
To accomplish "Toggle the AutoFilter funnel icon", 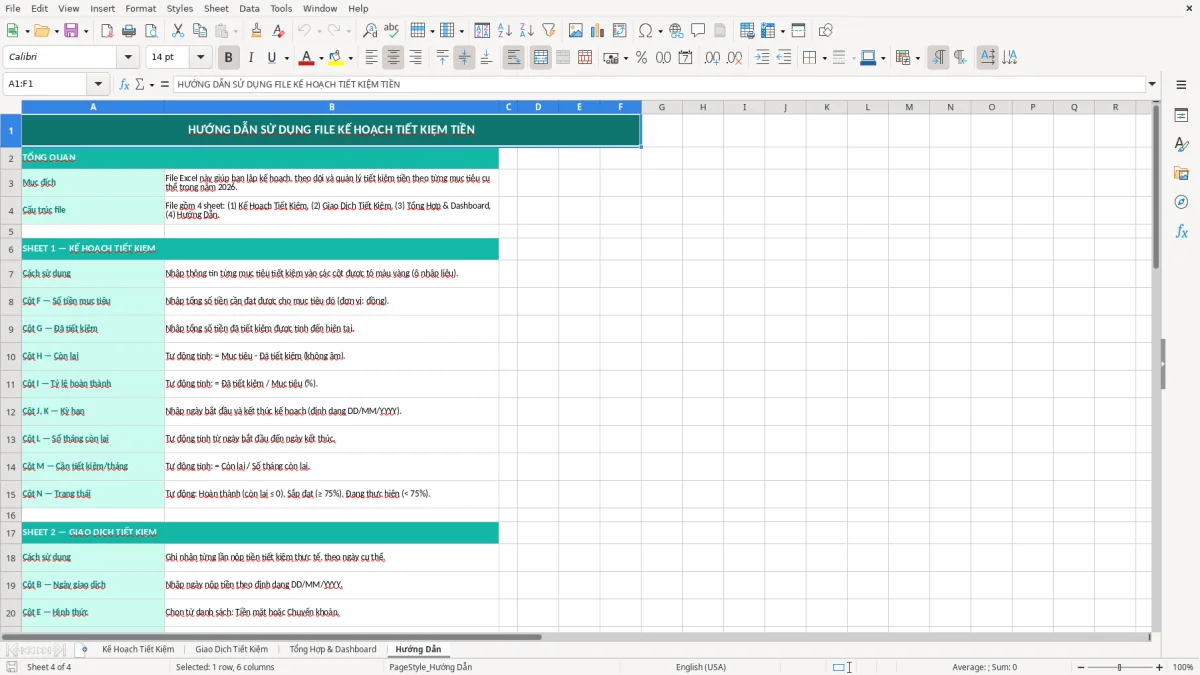I will (x=549, y=31).
